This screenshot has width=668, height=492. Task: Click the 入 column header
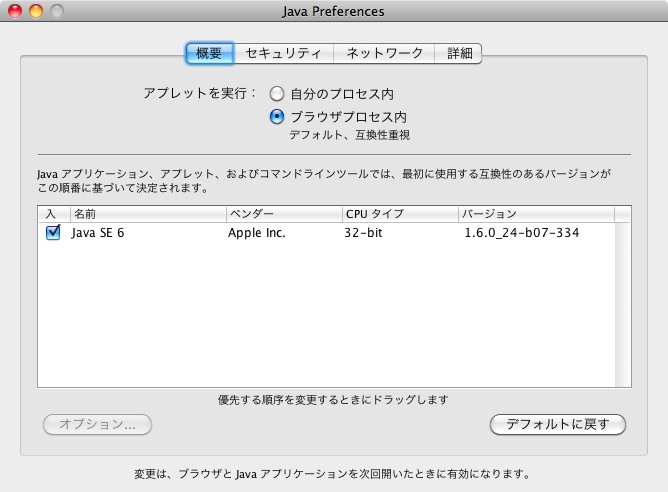(x=52, y=214)
